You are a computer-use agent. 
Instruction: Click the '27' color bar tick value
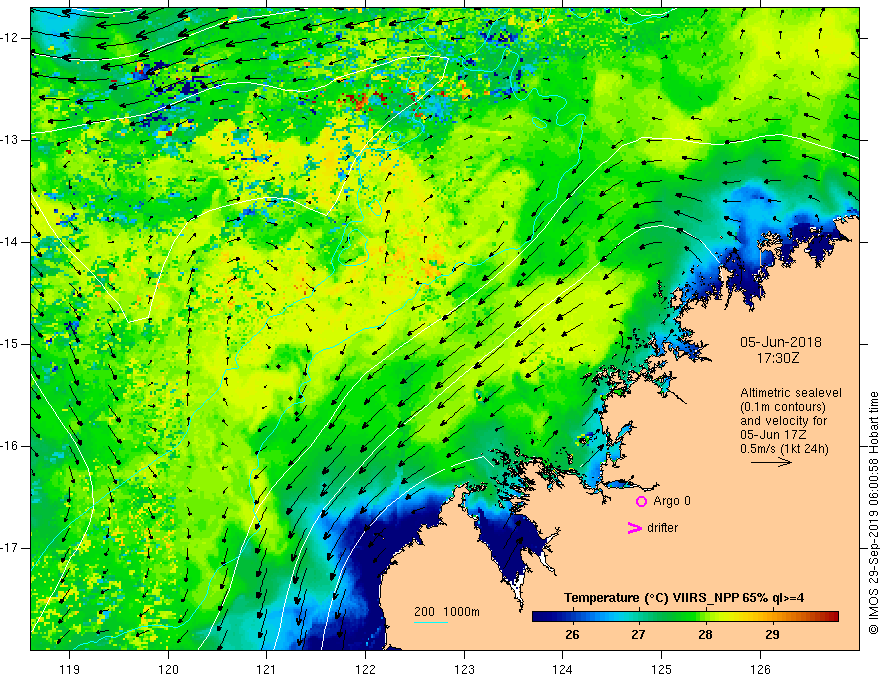638,635
